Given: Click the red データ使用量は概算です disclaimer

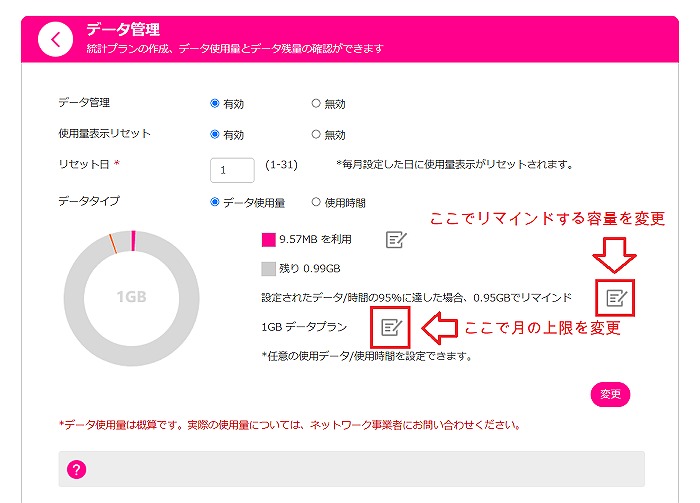Looking at the screenshot, I should [x=290, y=424].
